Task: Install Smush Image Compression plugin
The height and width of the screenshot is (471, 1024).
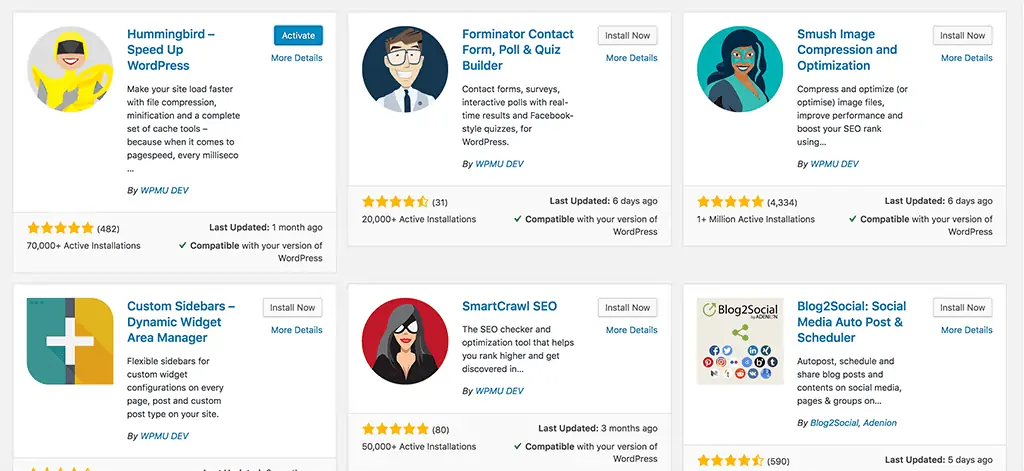Action: [962, 36]
